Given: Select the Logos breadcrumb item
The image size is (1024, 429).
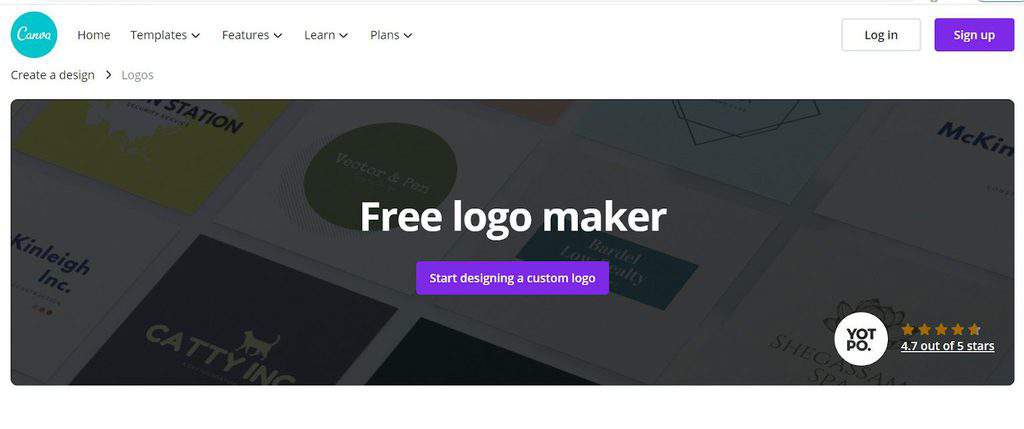Looking at the screenshot, I should pos(137,75).
